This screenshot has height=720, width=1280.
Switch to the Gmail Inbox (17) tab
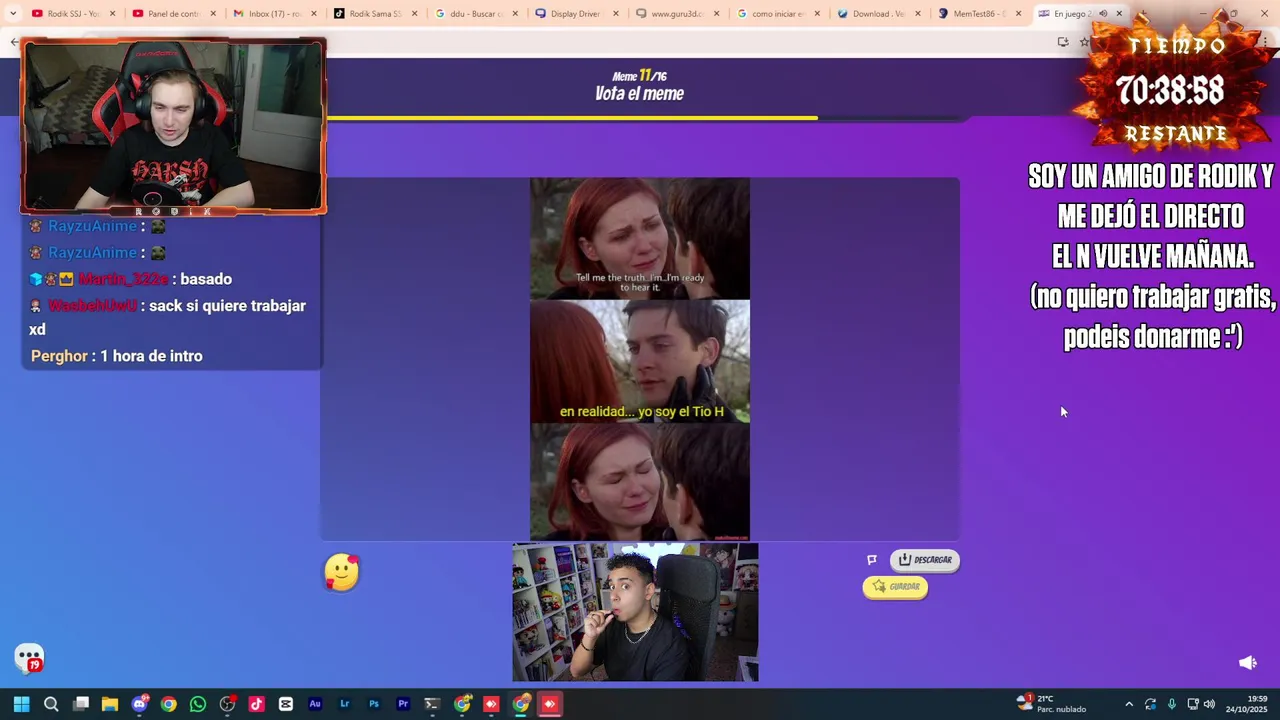point(274,14)
